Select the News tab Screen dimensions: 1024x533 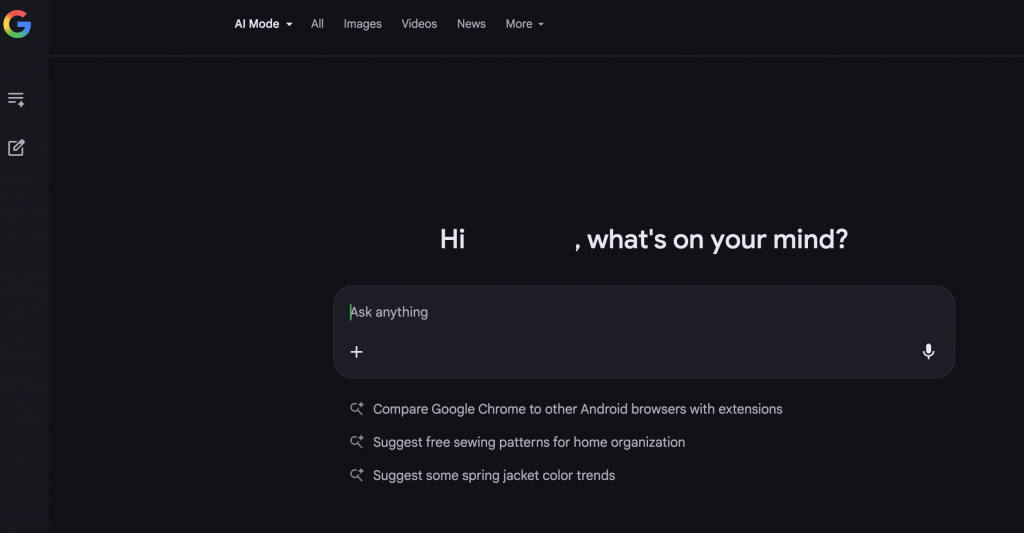coord(471,24)
